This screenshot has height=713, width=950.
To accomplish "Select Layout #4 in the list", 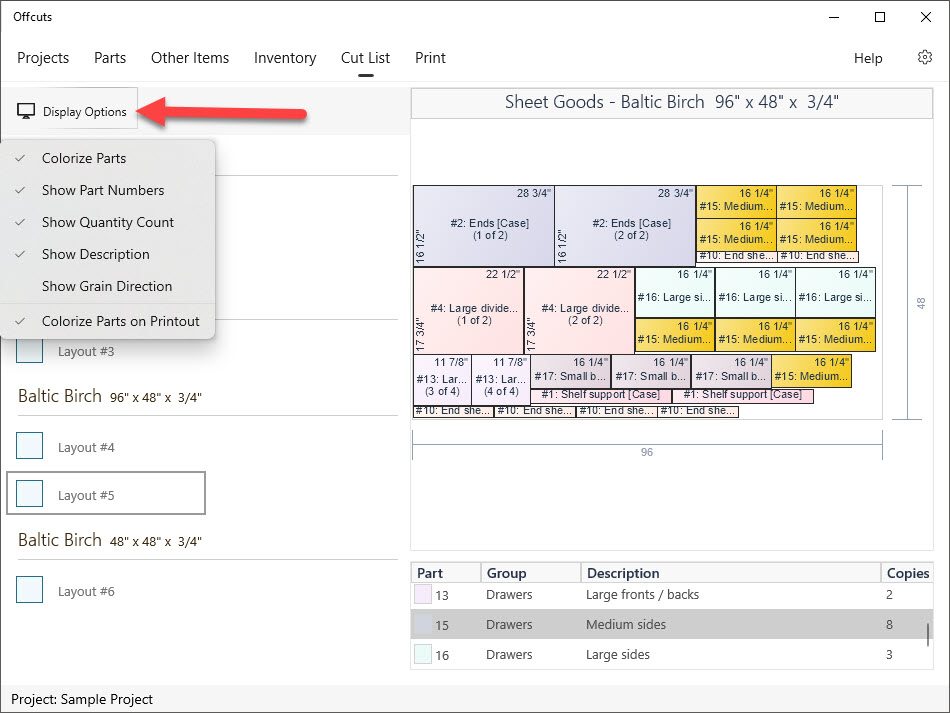I will coord(106,447).
